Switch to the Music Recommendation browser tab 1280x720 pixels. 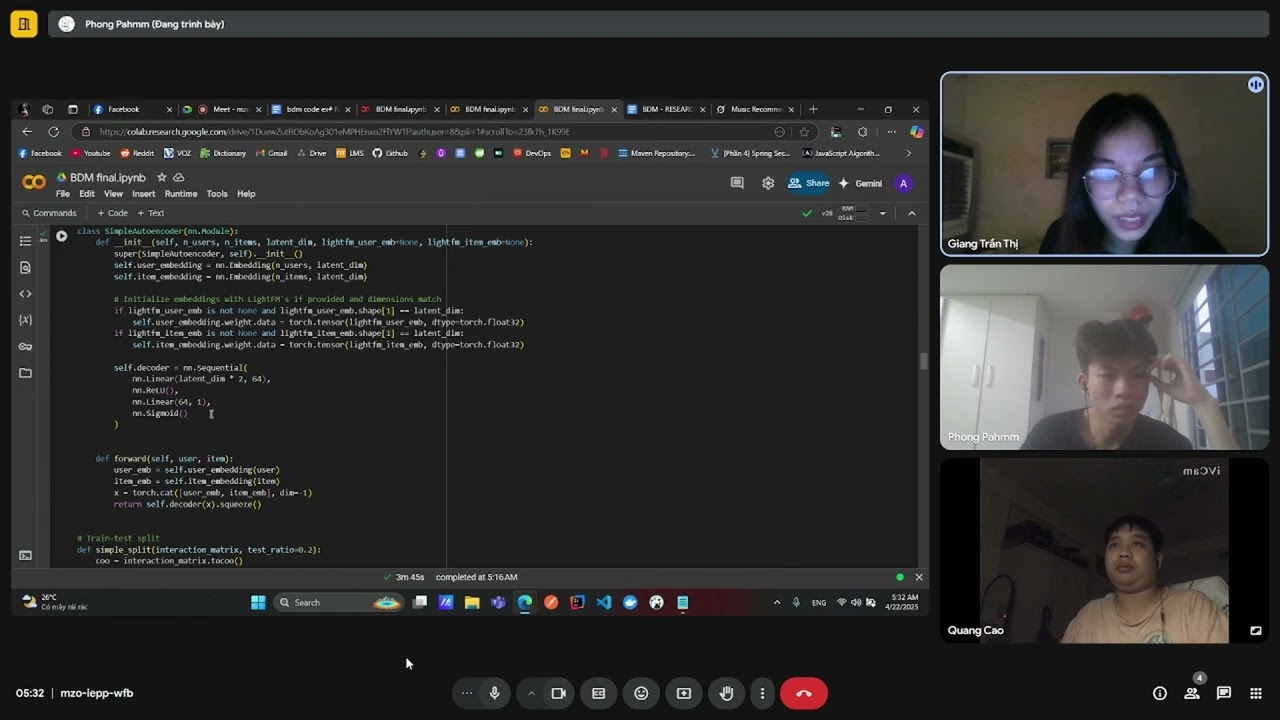pyautogui.click(x=755, y=109)
